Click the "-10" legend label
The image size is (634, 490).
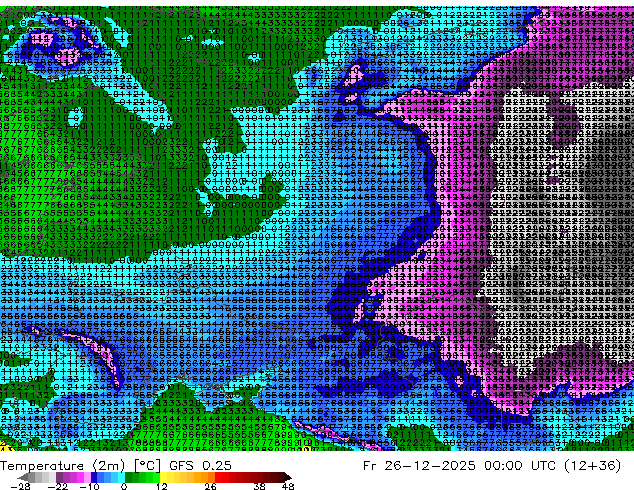pyautogui.click(x=89, y=486)
